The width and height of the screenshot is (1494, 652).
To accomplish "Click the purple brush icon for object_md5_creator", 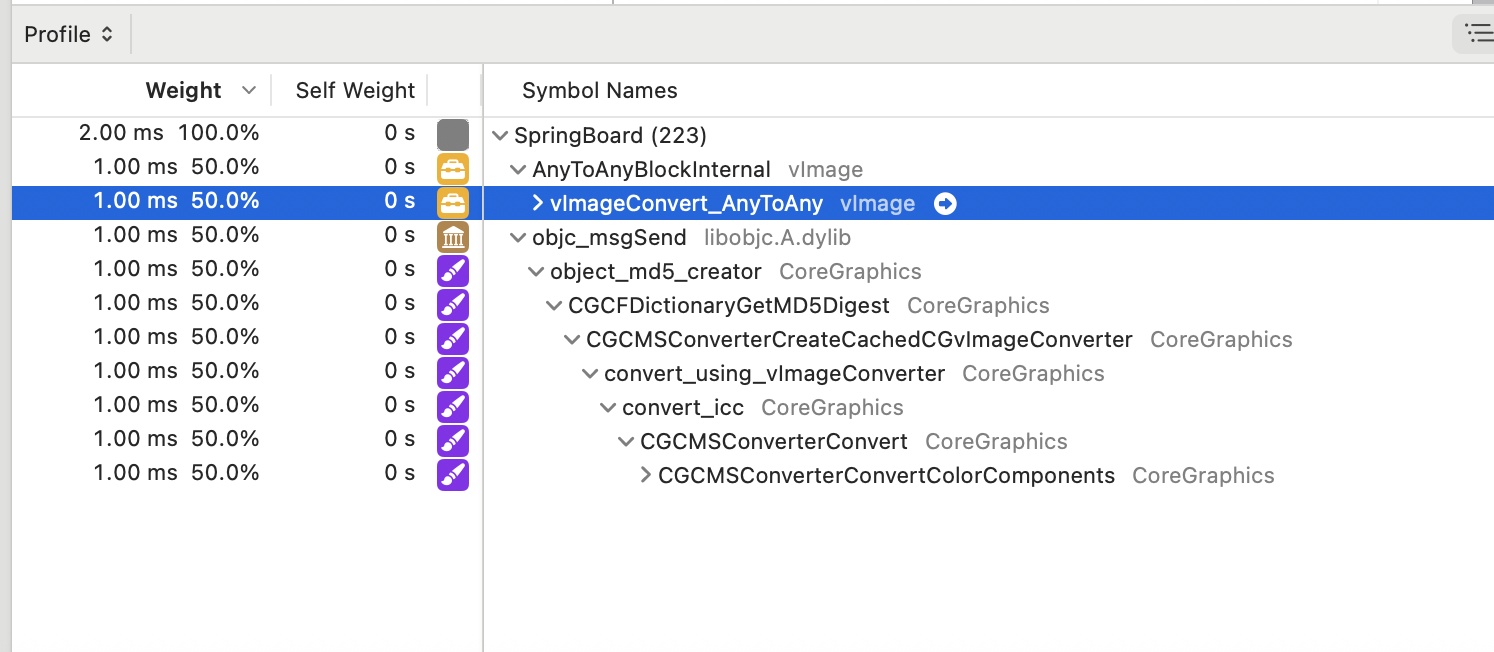I will pyautogui.click(x=453, y=271).
